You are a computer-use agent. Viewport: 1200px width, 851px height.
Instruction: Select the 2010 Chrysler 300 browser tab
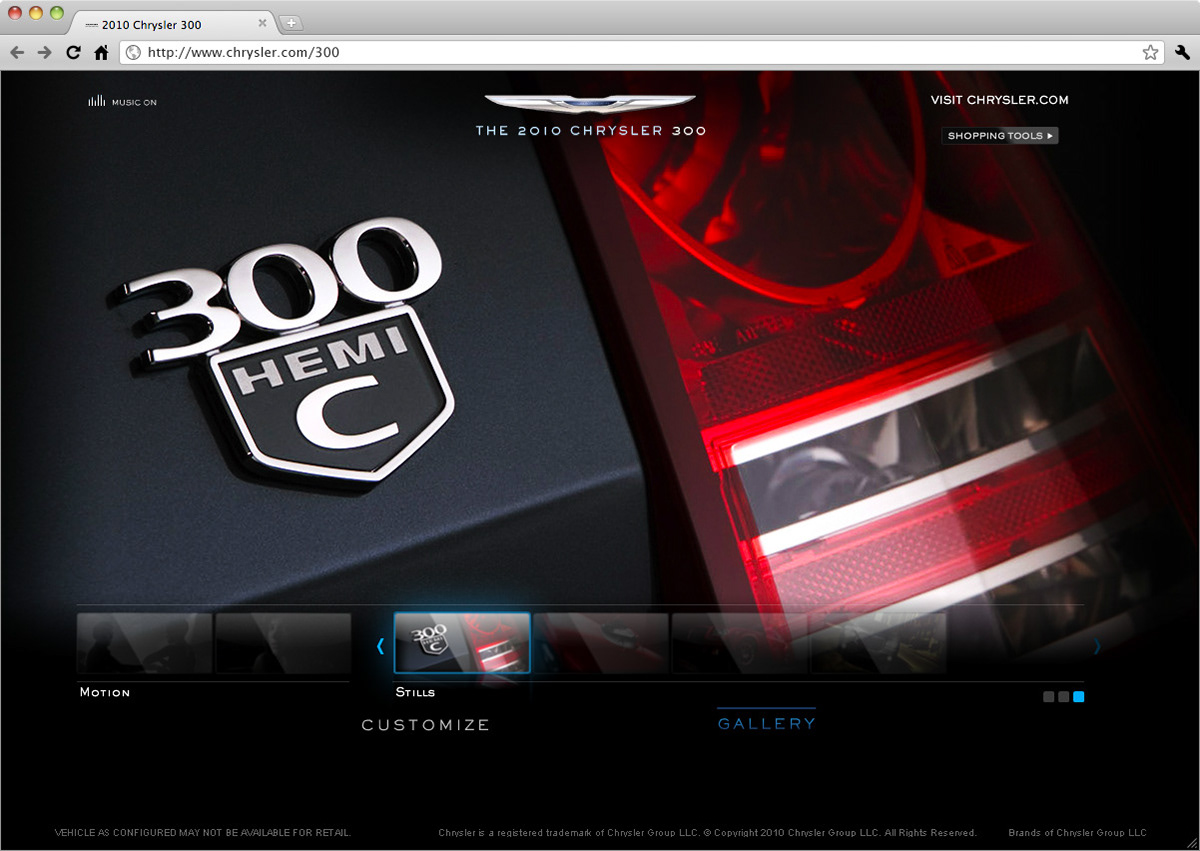tap(172, 24)
